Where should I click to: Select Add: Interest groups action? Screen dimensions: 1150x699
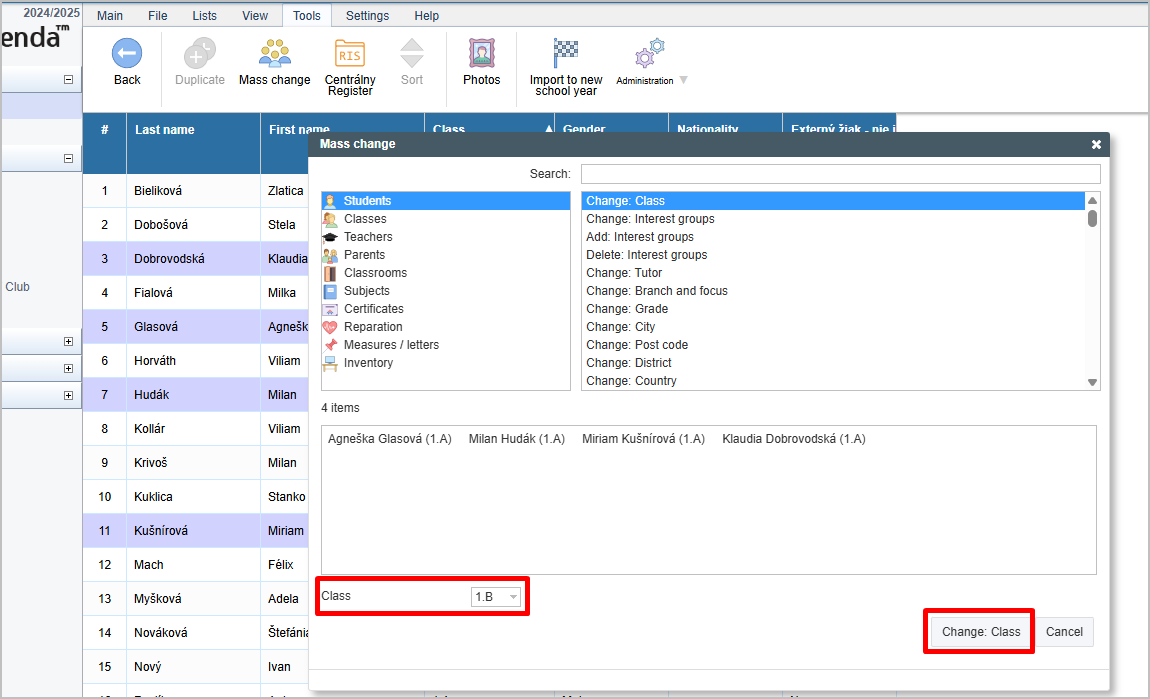[833, 237]
